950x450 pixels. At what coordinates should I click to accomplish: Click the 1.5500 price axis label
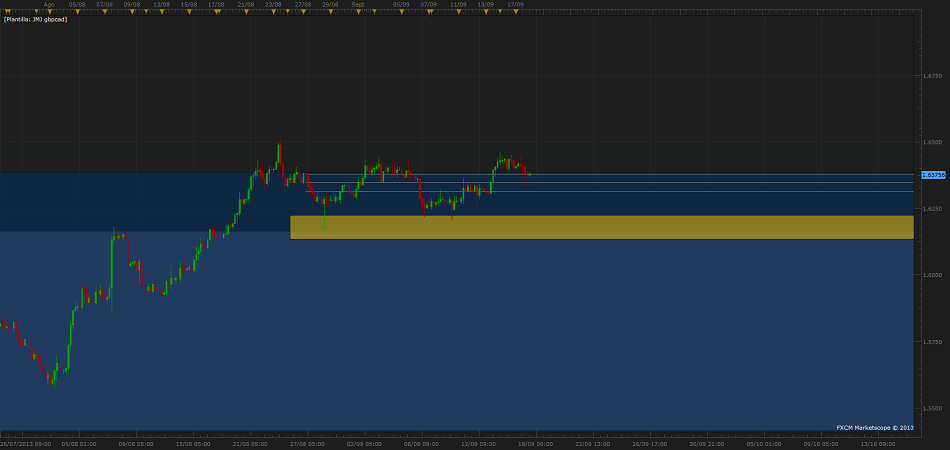tap(931, 408)
